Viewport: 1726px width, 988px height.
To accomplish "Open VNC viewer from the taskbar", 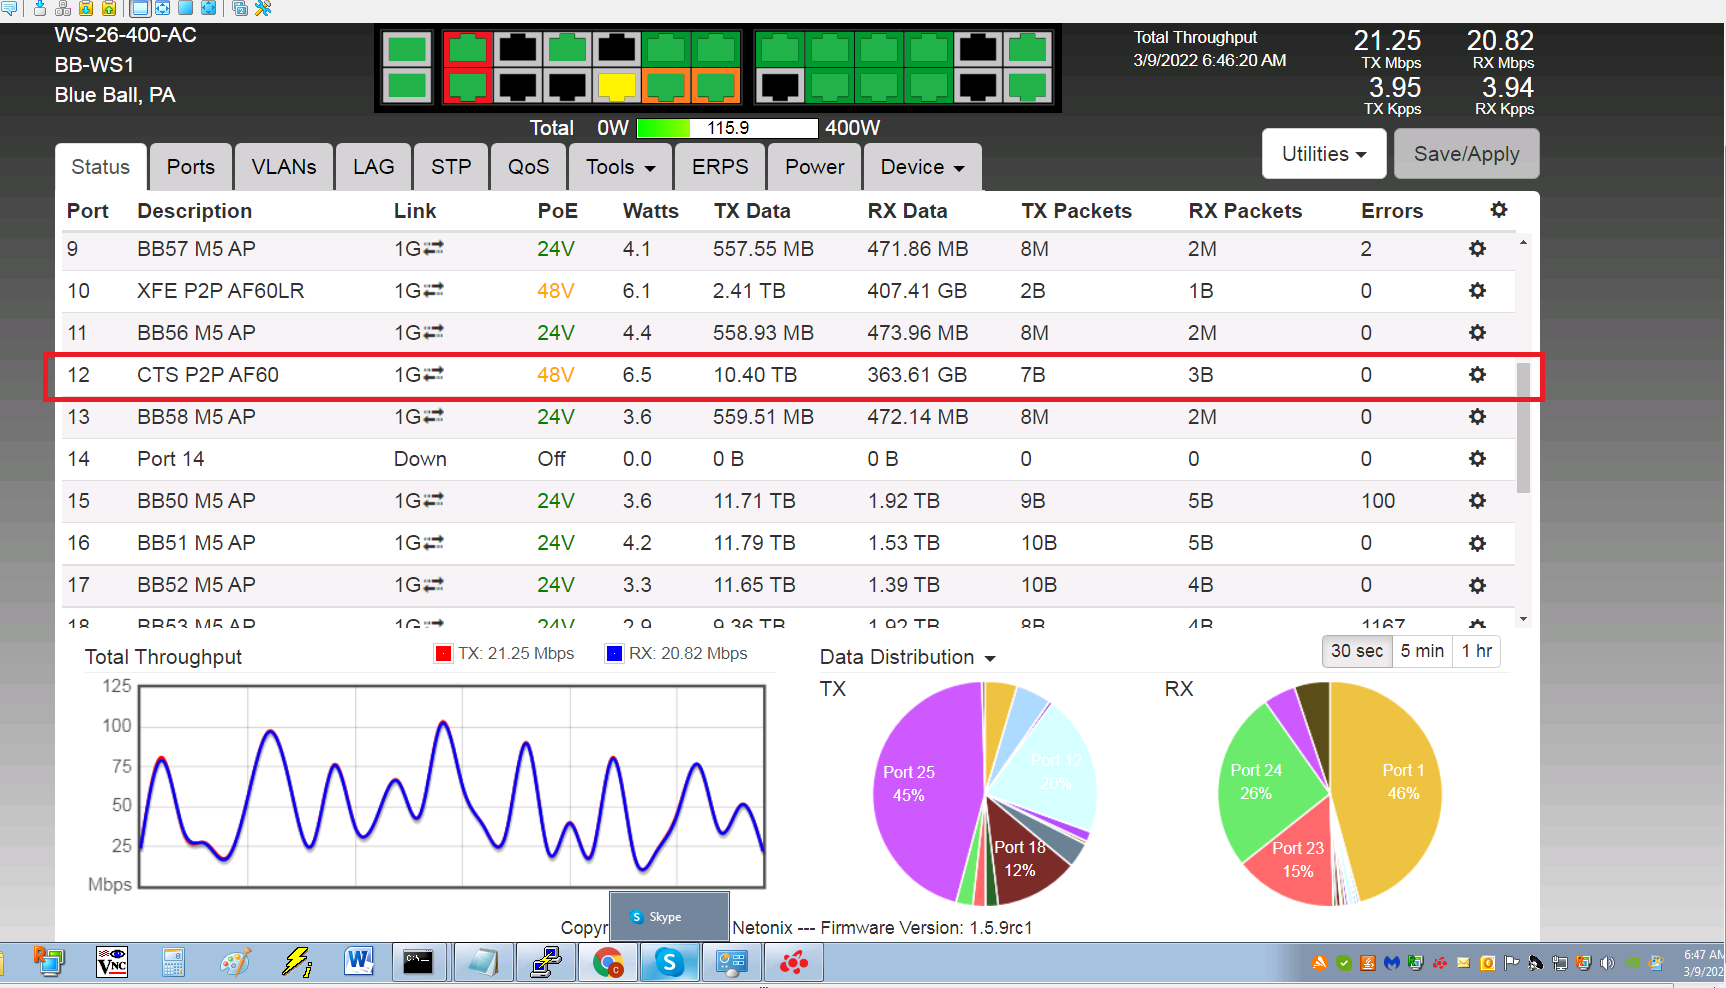I will coord(111,963).
